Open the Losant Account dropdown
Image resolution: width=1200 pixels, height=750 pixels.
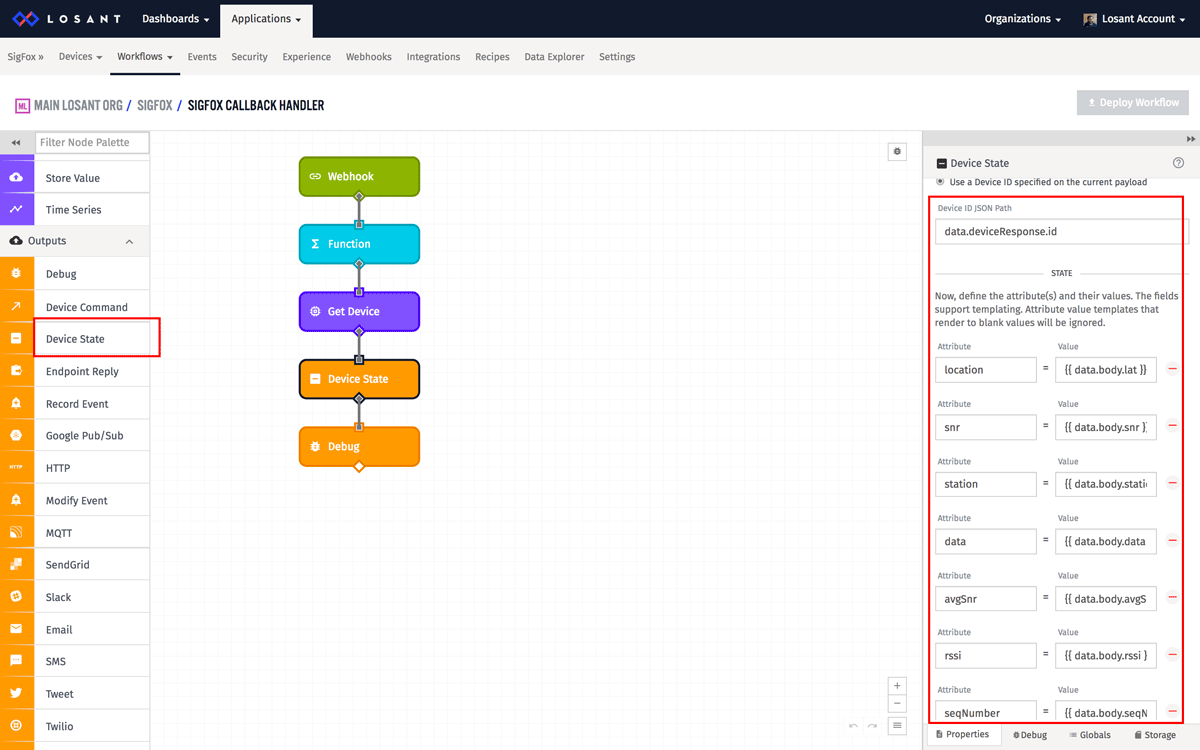pyautogui.click(x=1136, y=19)
